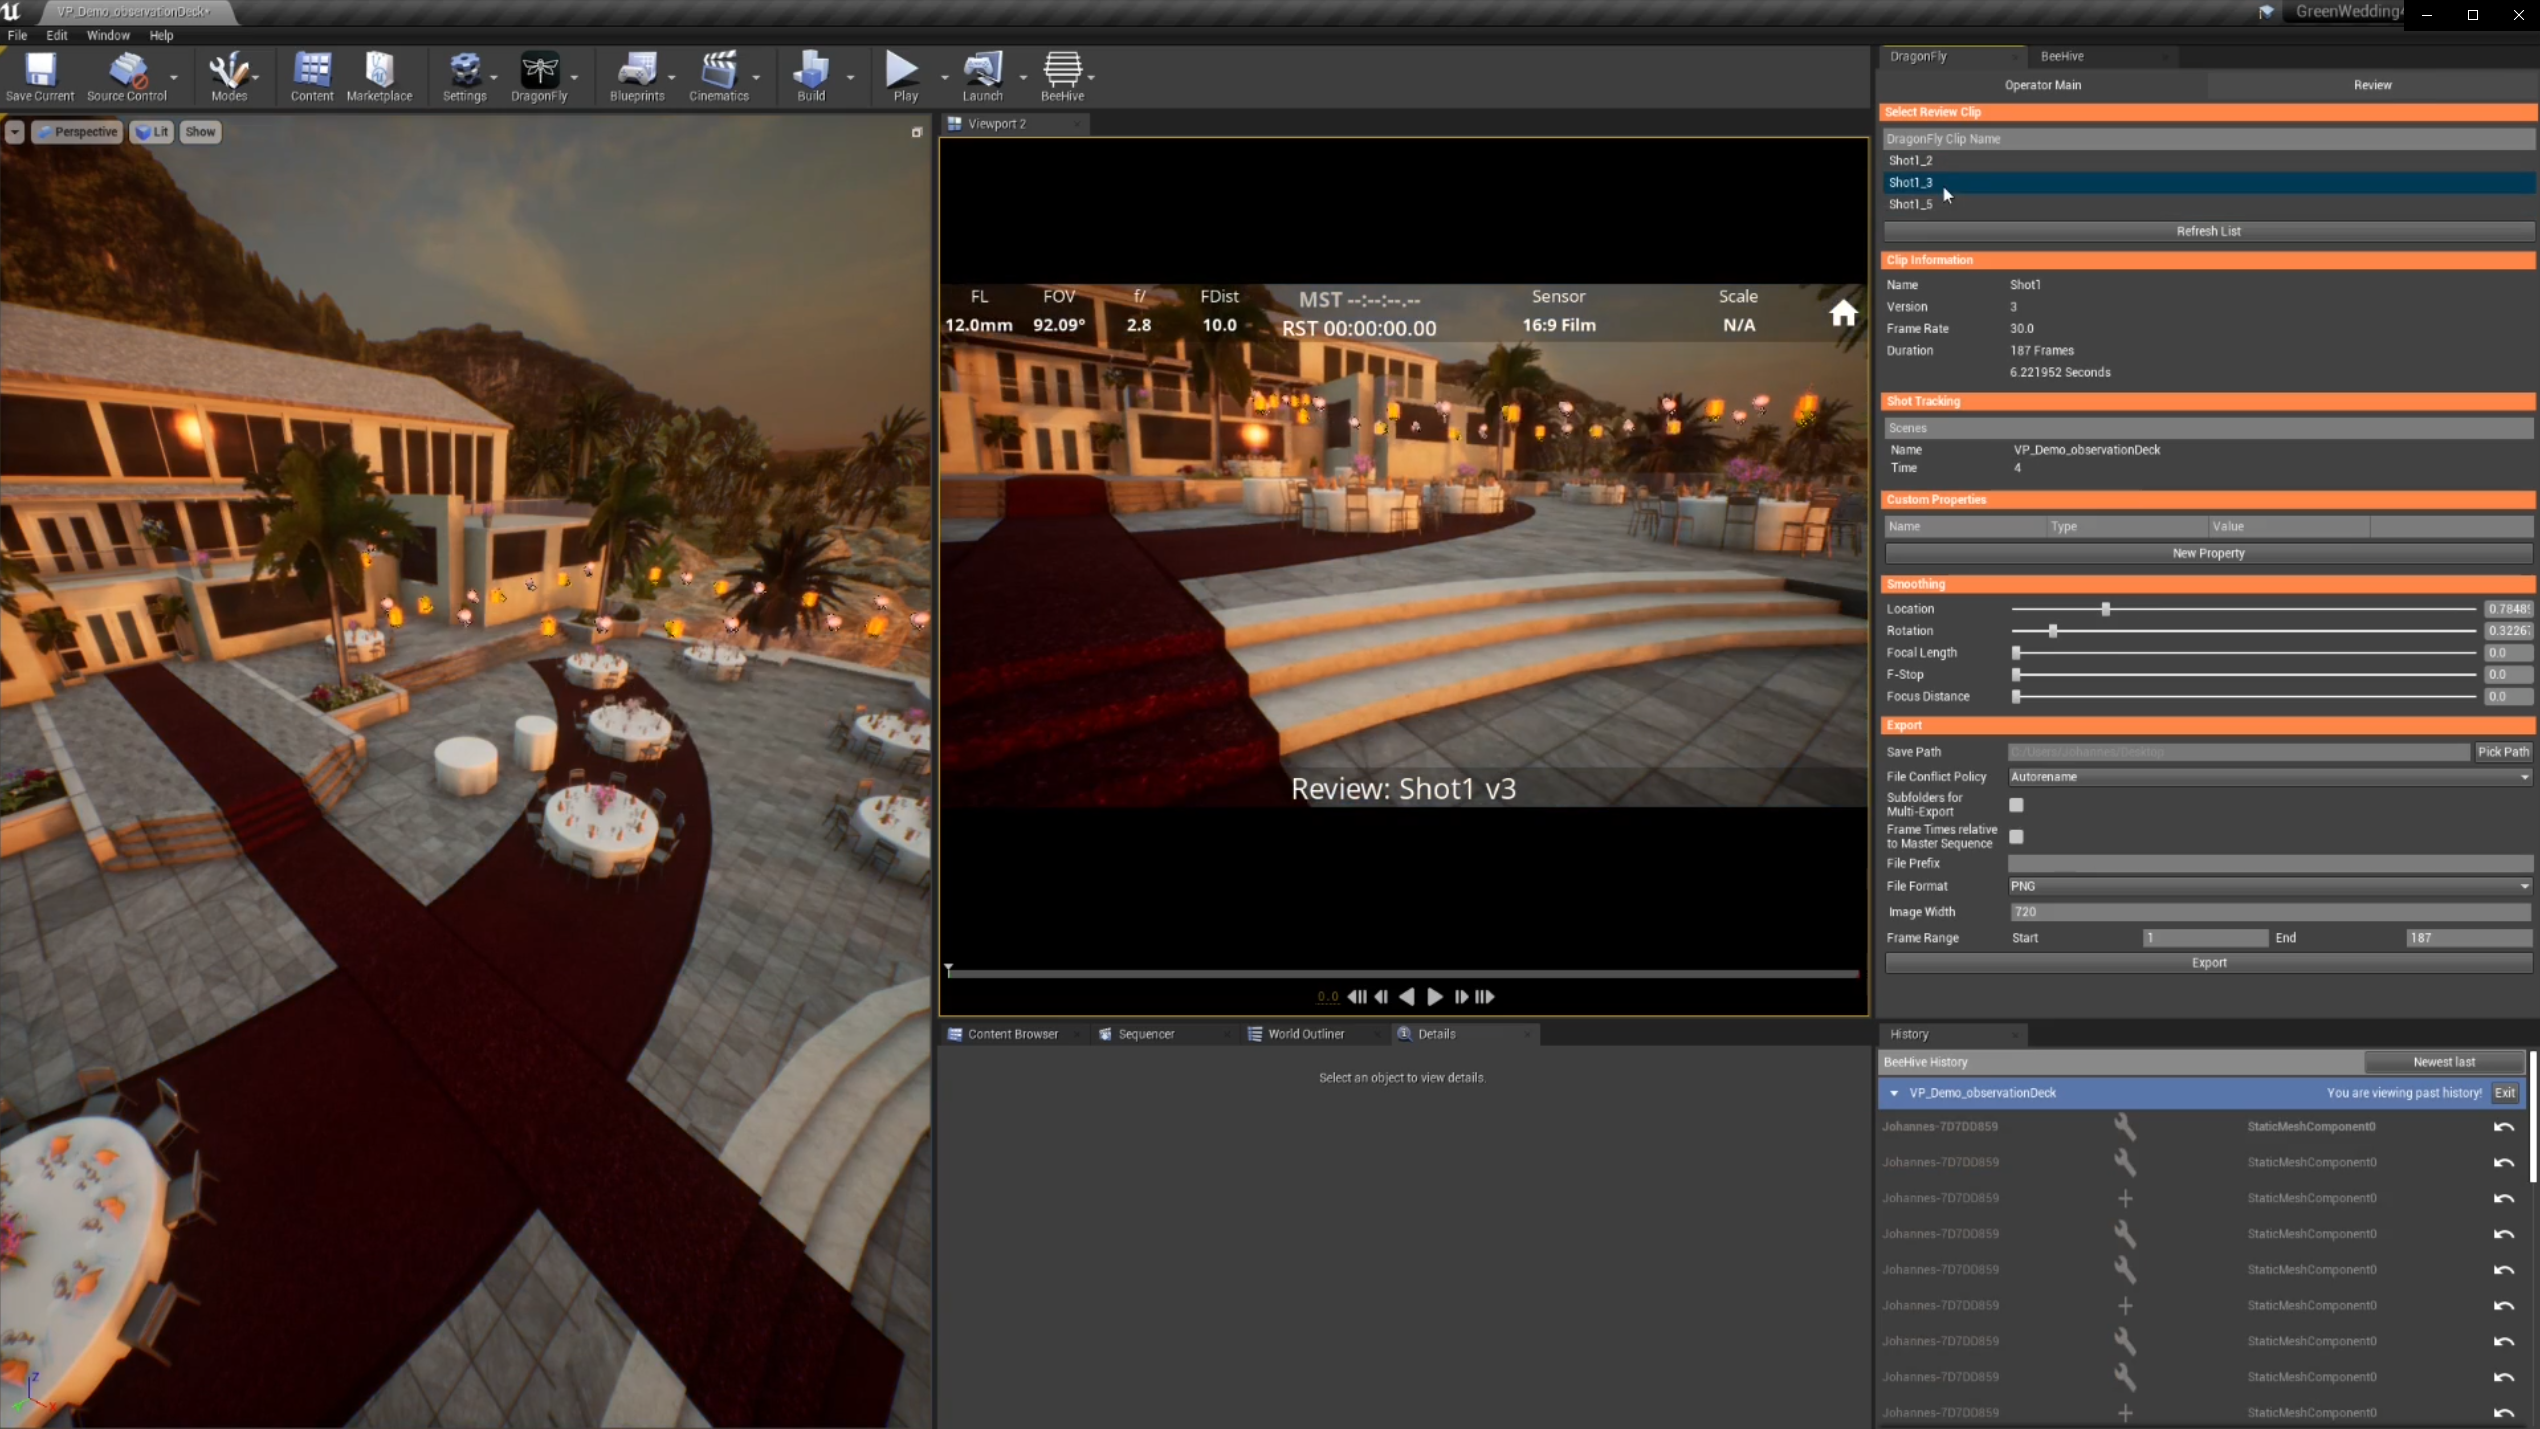Image resolution: width=2540 pixels, height=1429 pixels.
Task: Expand the Source Control dropdown arrow
Action: tap(174, 77)
